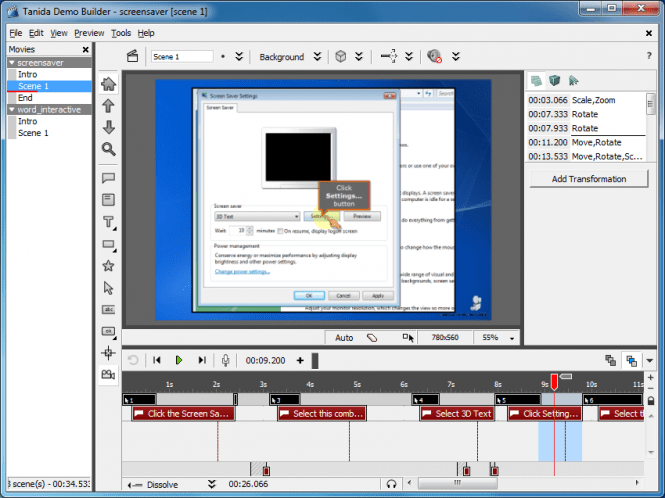Open the help question mark

click(x=649, y=56)
